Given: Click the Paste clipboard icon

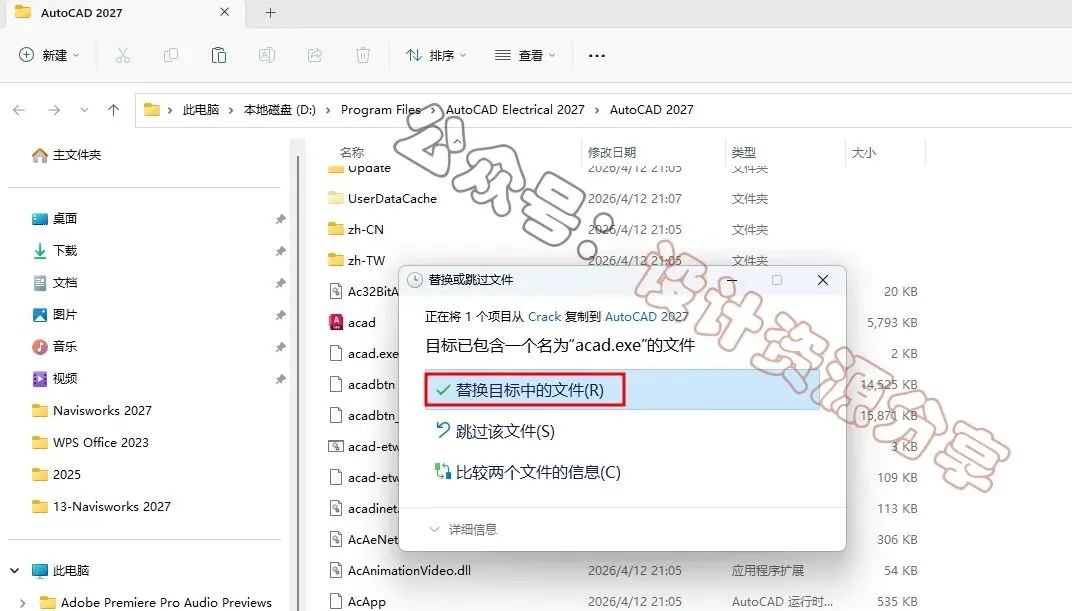Looking at the screenshot, I should coord(219,55).
